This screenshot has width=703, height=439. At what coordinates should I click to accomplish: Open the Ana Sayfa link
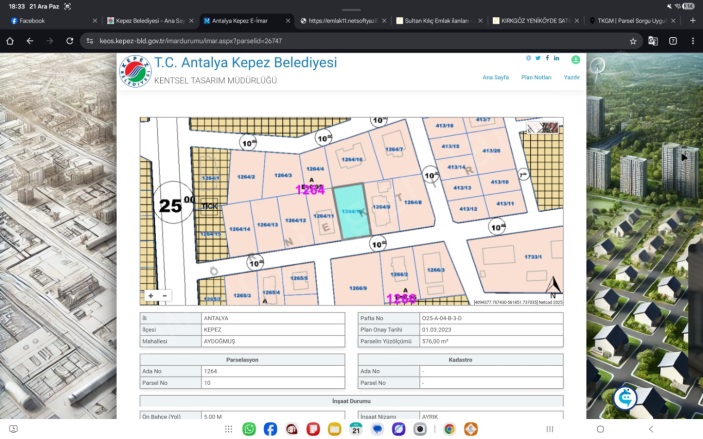494,76
